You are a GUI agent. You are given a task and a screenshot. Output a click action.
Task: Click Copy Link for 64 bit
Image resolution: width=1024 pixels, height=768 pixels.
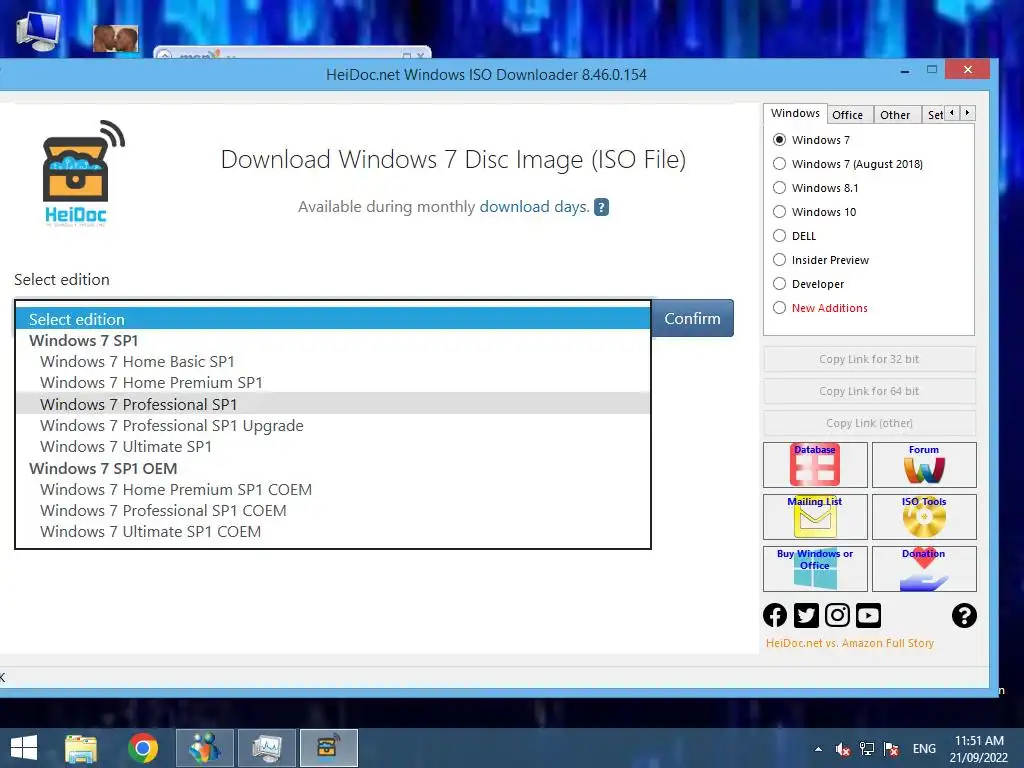pos(869,391)
